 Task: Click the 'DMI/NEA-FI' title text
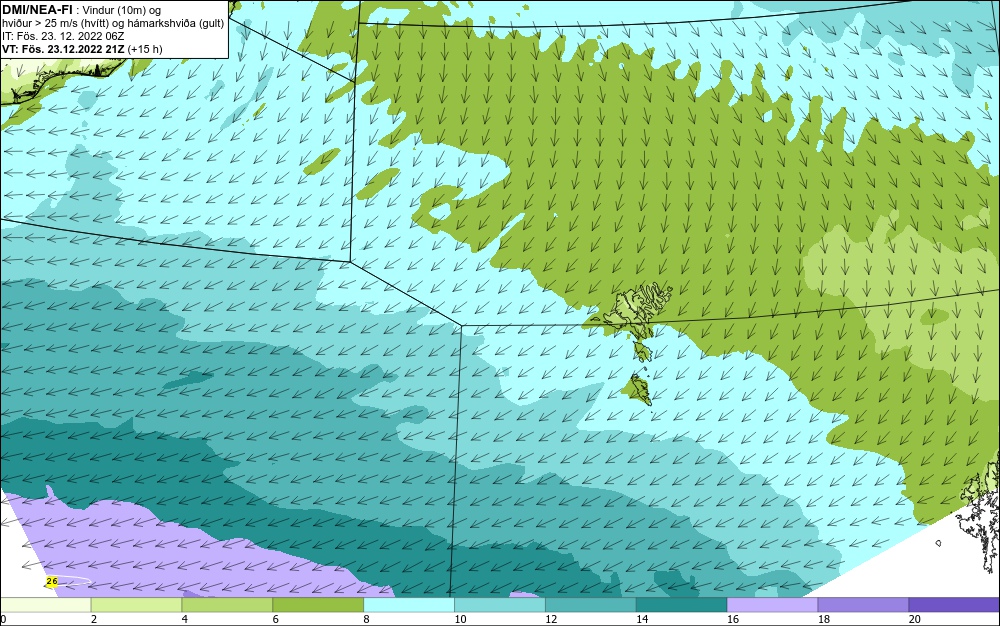point(37,9)
